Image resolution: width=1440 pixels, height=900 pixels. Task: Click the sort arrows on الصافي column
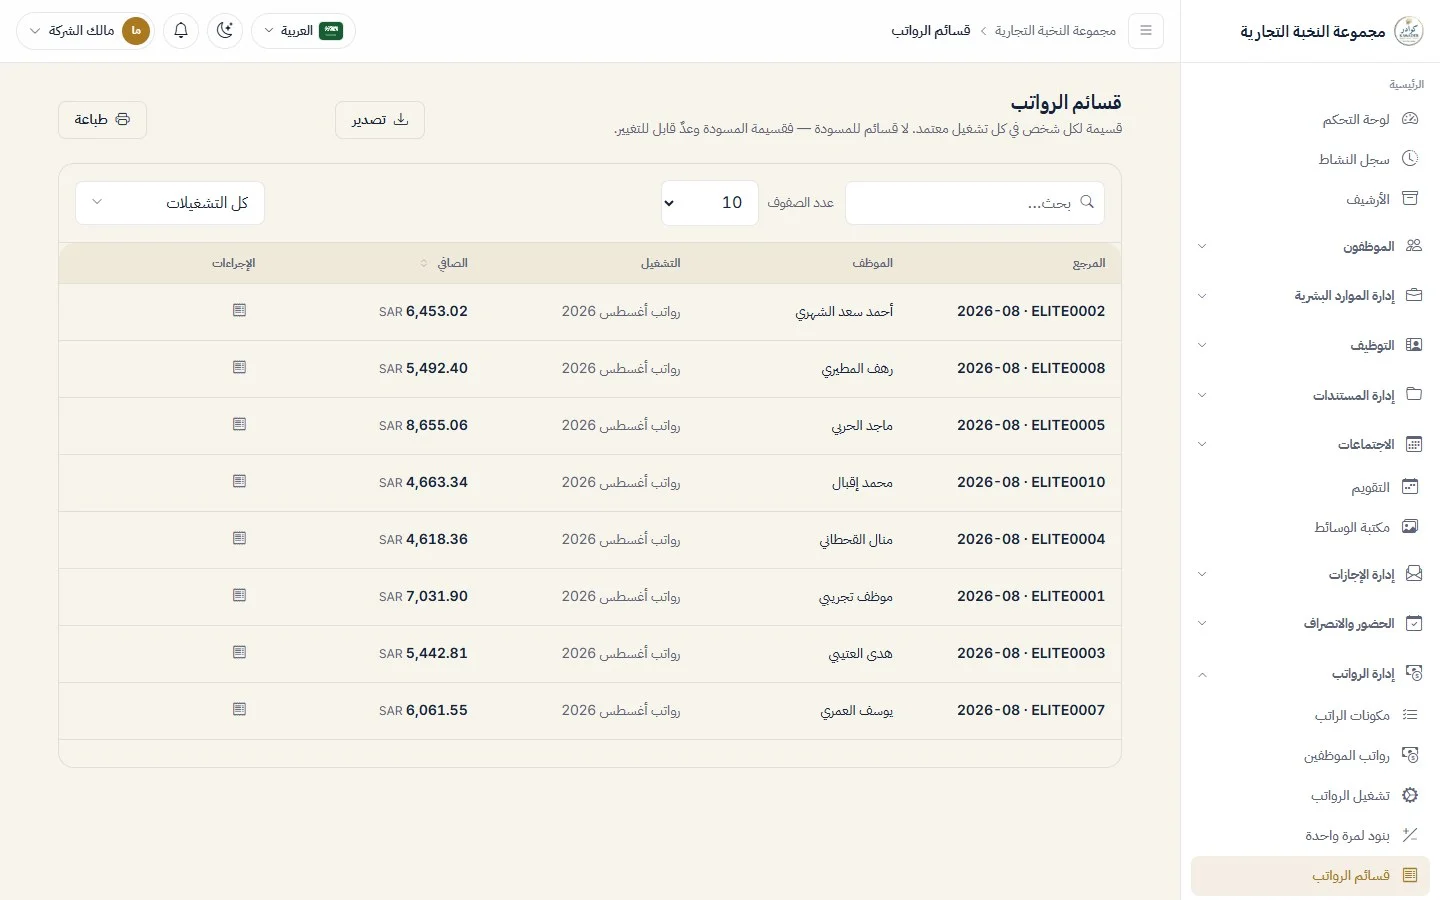pos(424,263)
